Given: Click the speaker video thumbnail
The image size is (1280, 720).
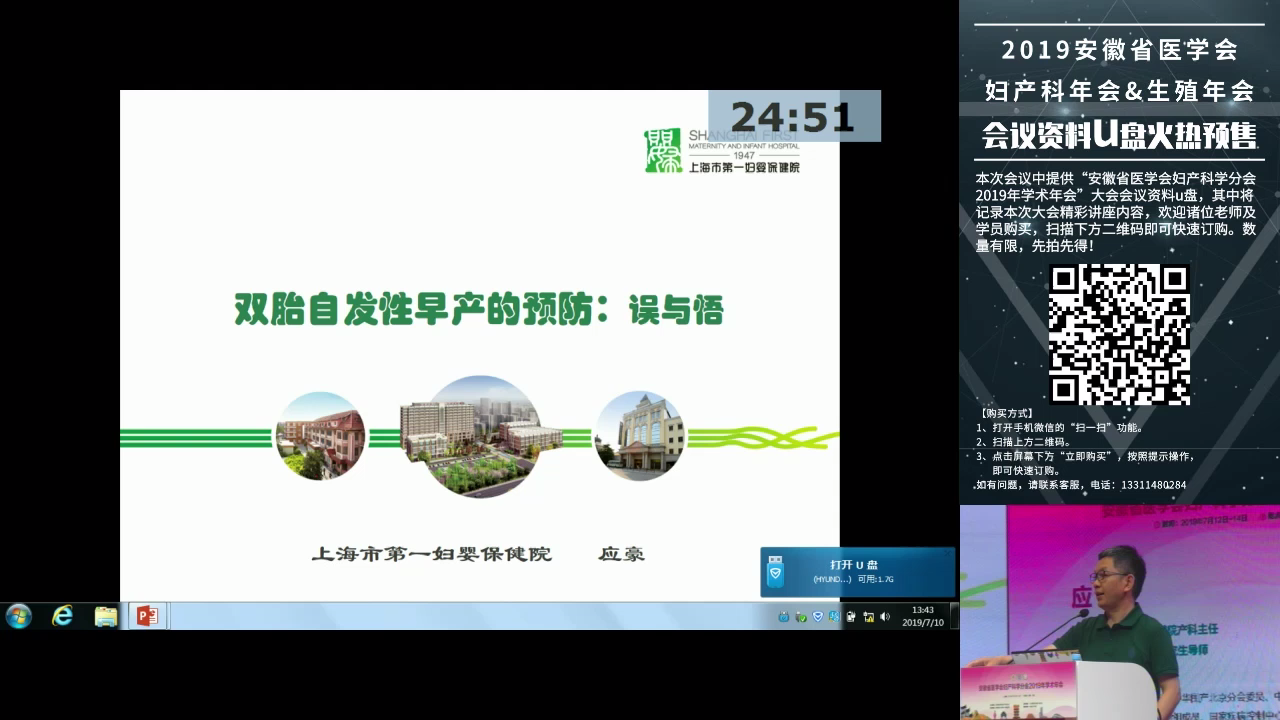Looking at the screenshot, I should click(x=1119, y=612).
